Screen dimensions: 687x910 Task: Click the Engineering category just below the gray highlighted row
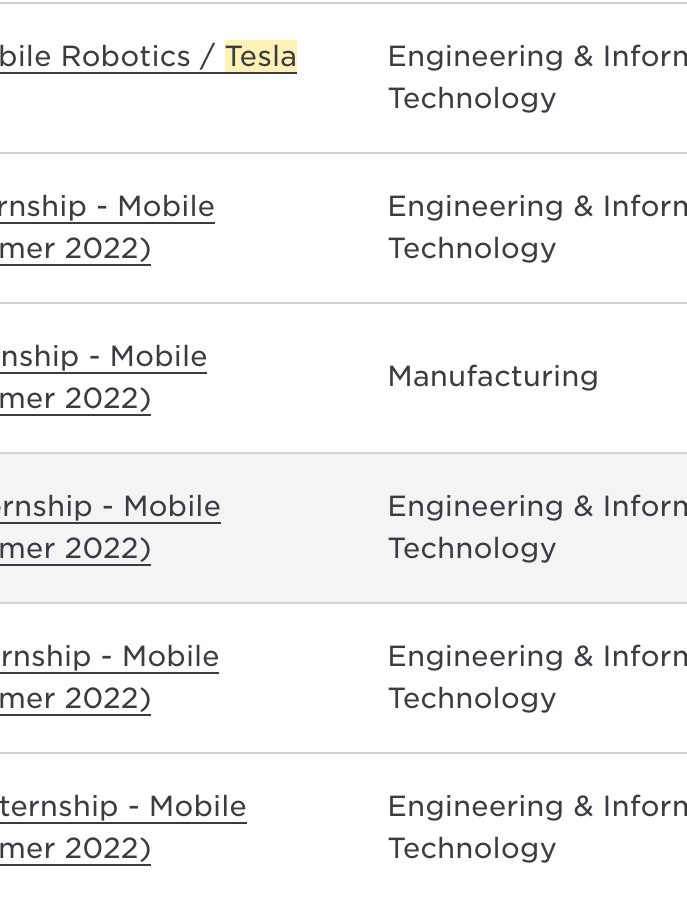point(537,677)
